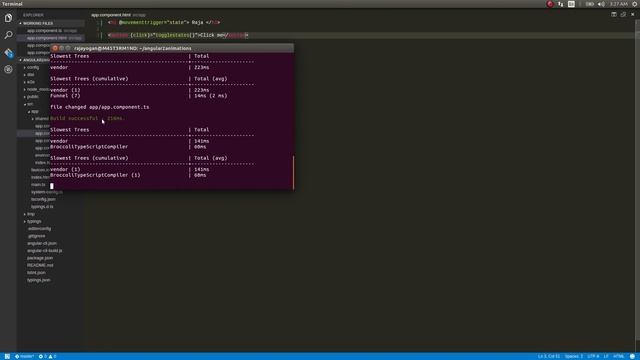Expand the dist folder
The image size is (640, 360).
point(31,75)
